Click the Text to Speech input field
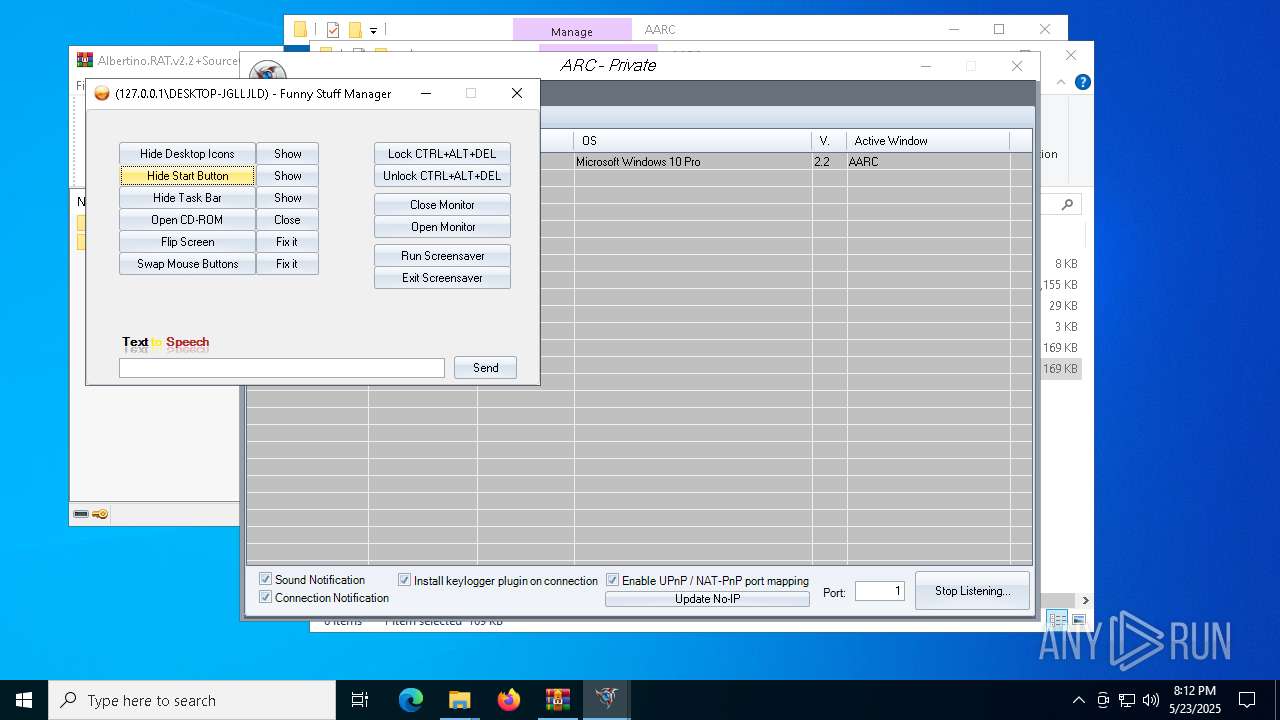This screenshot has height=720, width=1280. 281,368
